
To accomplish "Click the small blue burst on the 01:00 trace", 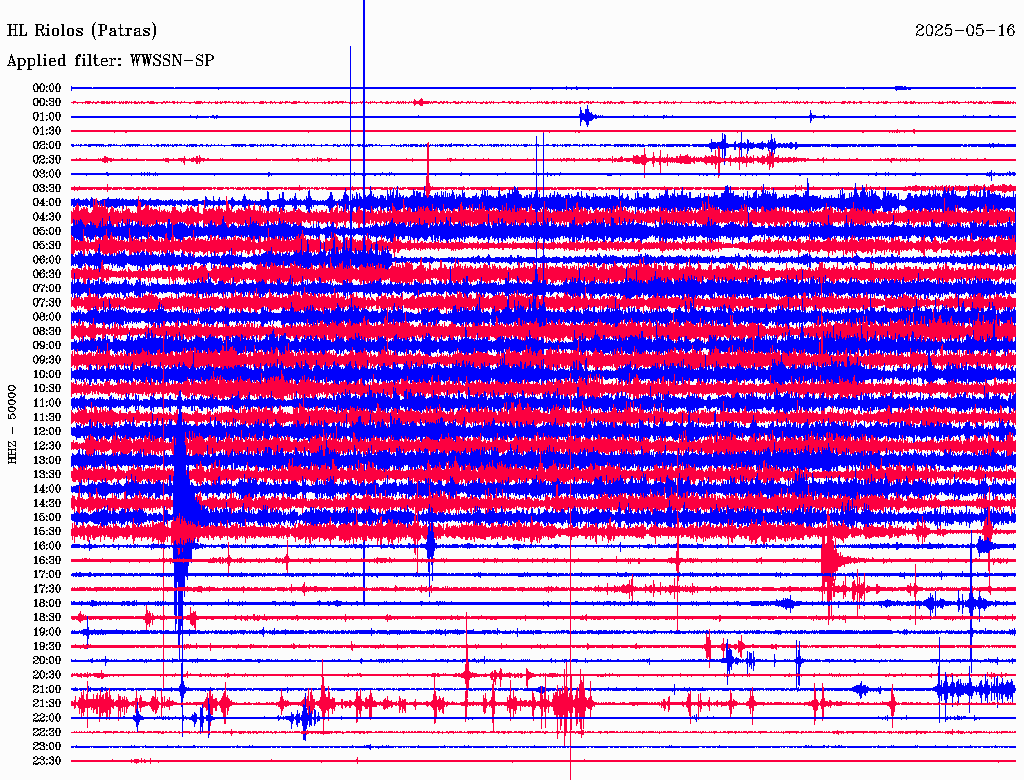I will click(x=587, y=117).
